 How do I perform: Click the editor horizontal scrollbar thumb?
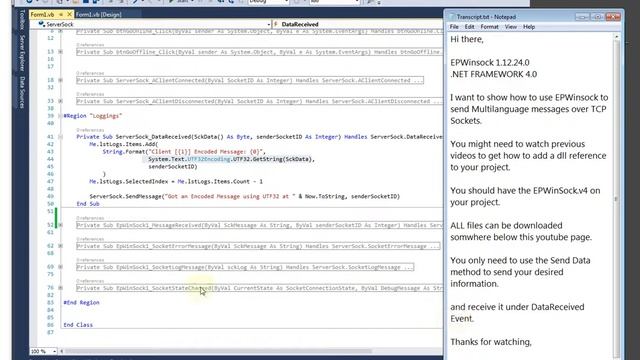(x=218, y=351)
